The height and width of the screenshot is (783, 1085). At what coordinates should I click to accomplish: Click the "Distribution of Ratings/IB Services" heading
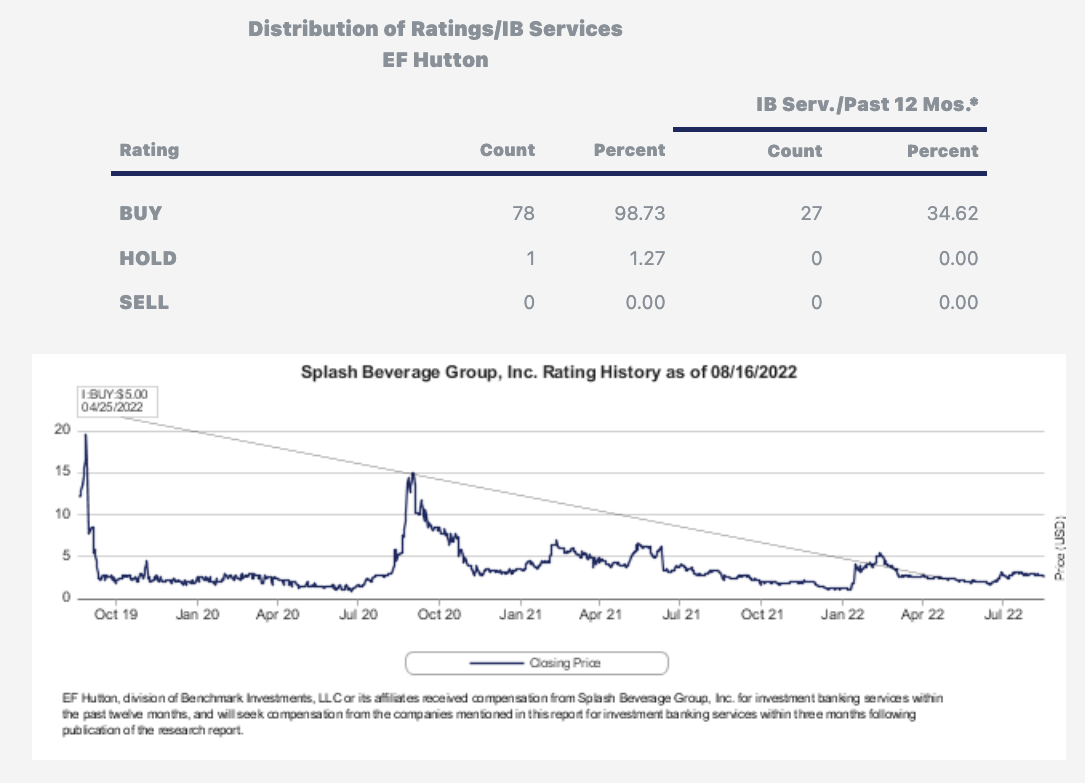[435, 29]
